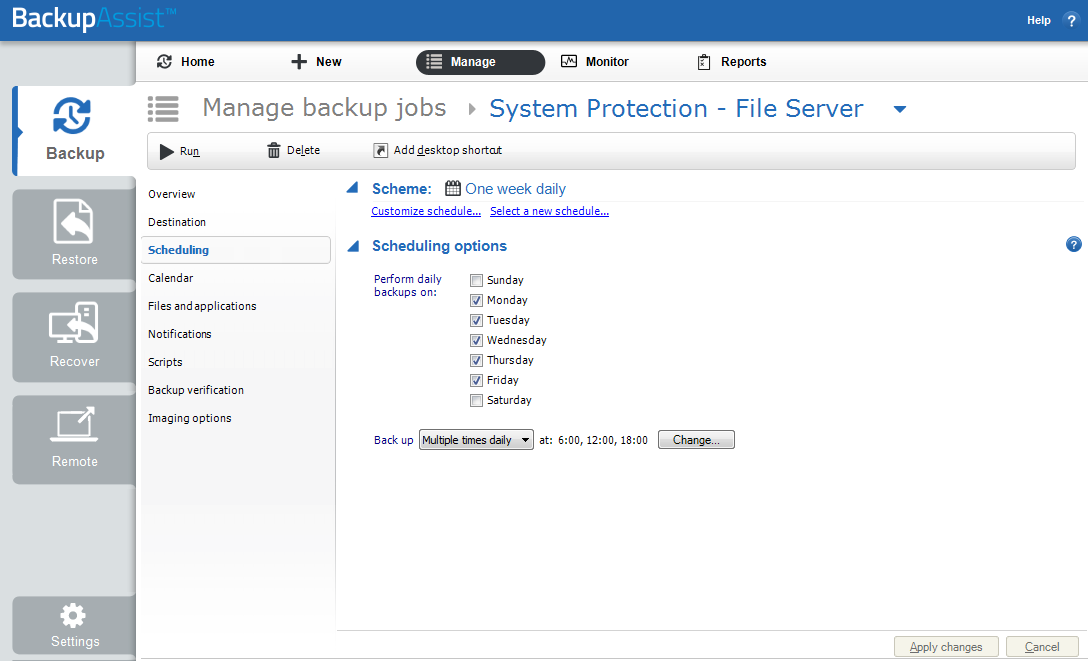1088x661 pixels.
Task: Uncheck the Thursday backup checkbox
Action: 477,361
